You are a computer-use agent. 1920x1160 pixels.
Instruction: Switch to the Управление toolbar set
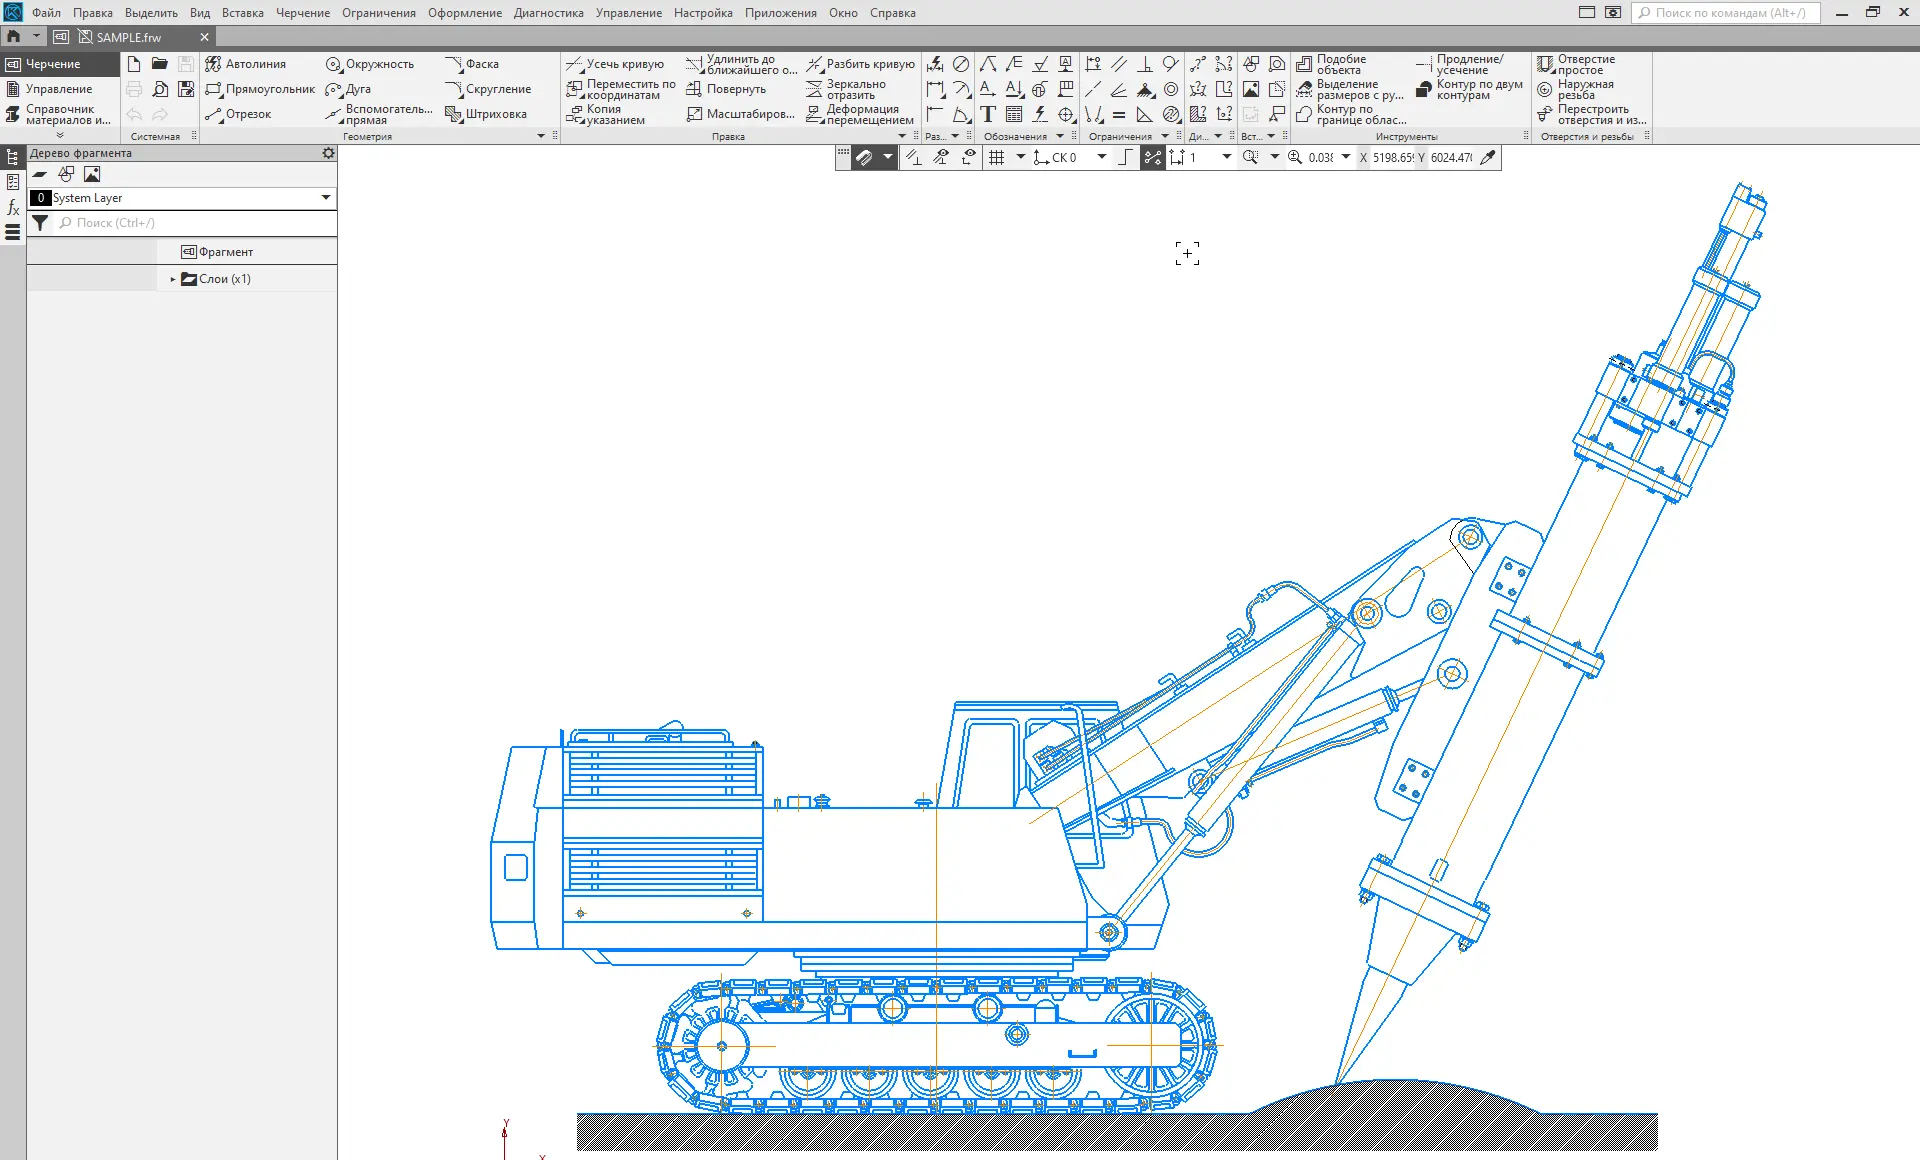pyautogui.click(x=58, y=89)
